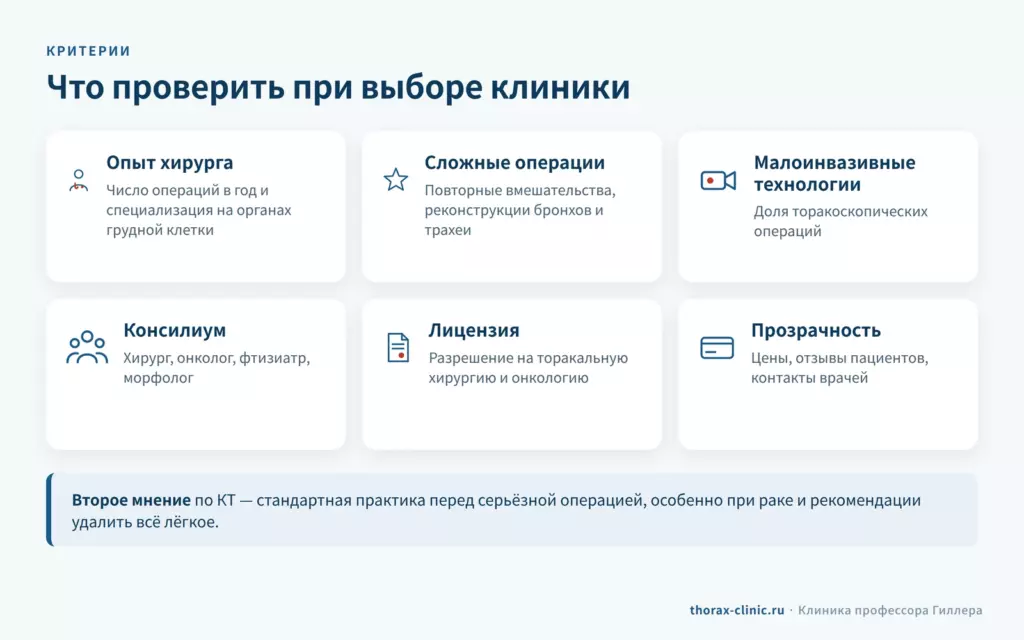The height and width of the screenshot is (640, 1024).
Task: Click the document icon beside Лицензия
Action: [398, 347]
